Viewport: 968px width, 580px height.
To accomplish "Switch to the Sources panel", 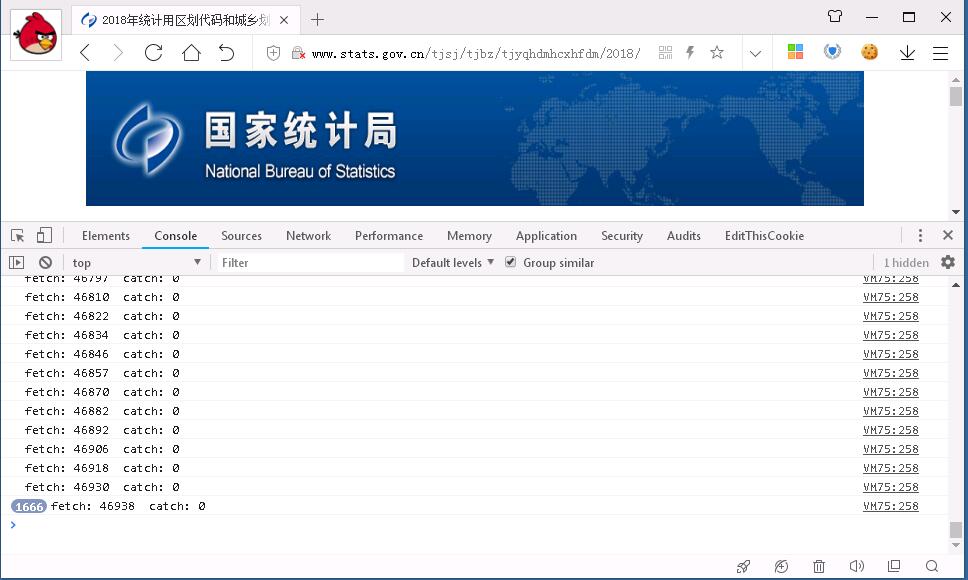I will pos(241,236).
